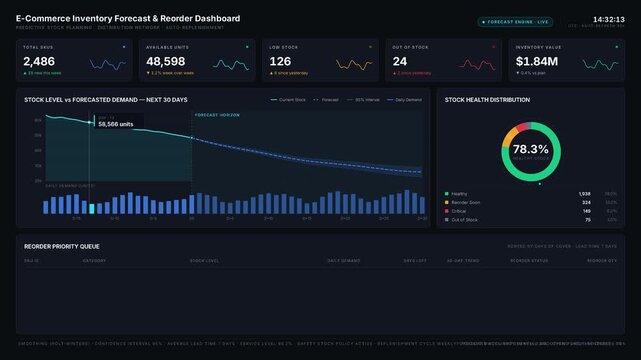Image resolution: width=641 pixels, height=360 pixels.
Task: Click the 58,566 units chart tooltip
Action: click(x=119, y=121)
